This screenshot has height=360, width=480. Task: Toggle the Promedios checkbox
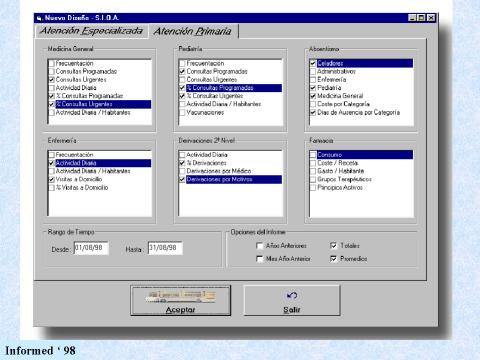pos(333,259)
